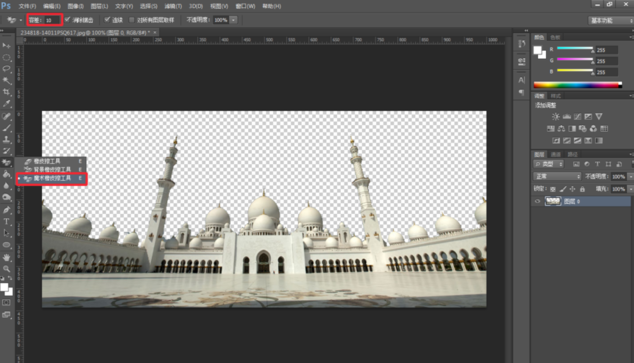Image resolution: width=634 pixels, height=363 pixels.
Task: Toggle lock all
Action: [x=582, y=189]
